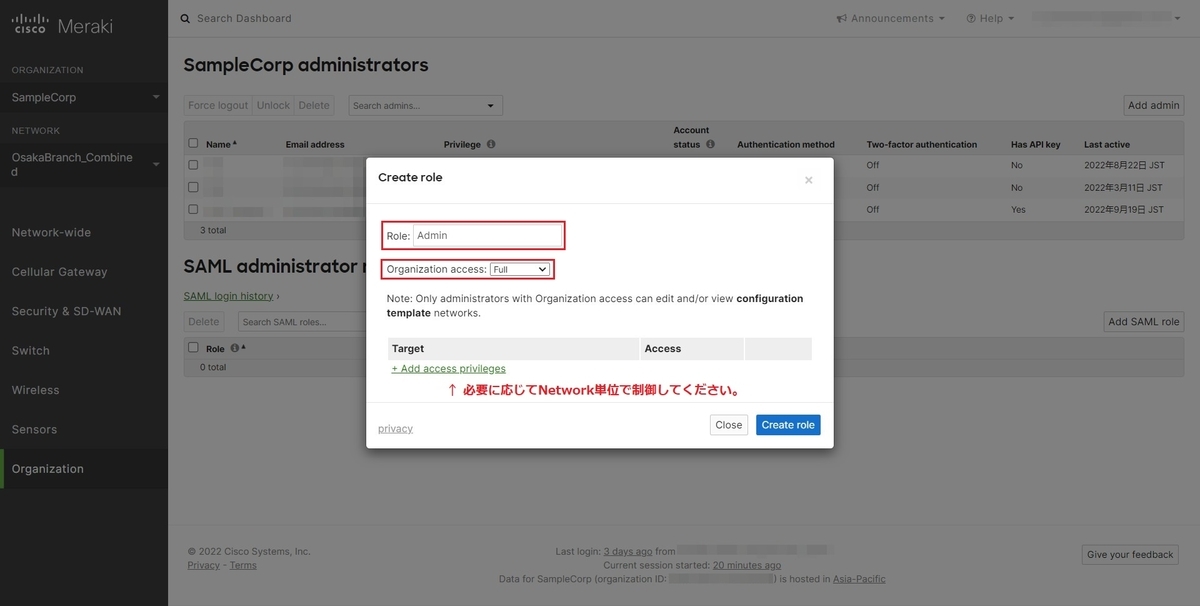This screenshot has width=1200, height=606.
Task: Open the Search admins dropdown
Action: coord(425,105)
